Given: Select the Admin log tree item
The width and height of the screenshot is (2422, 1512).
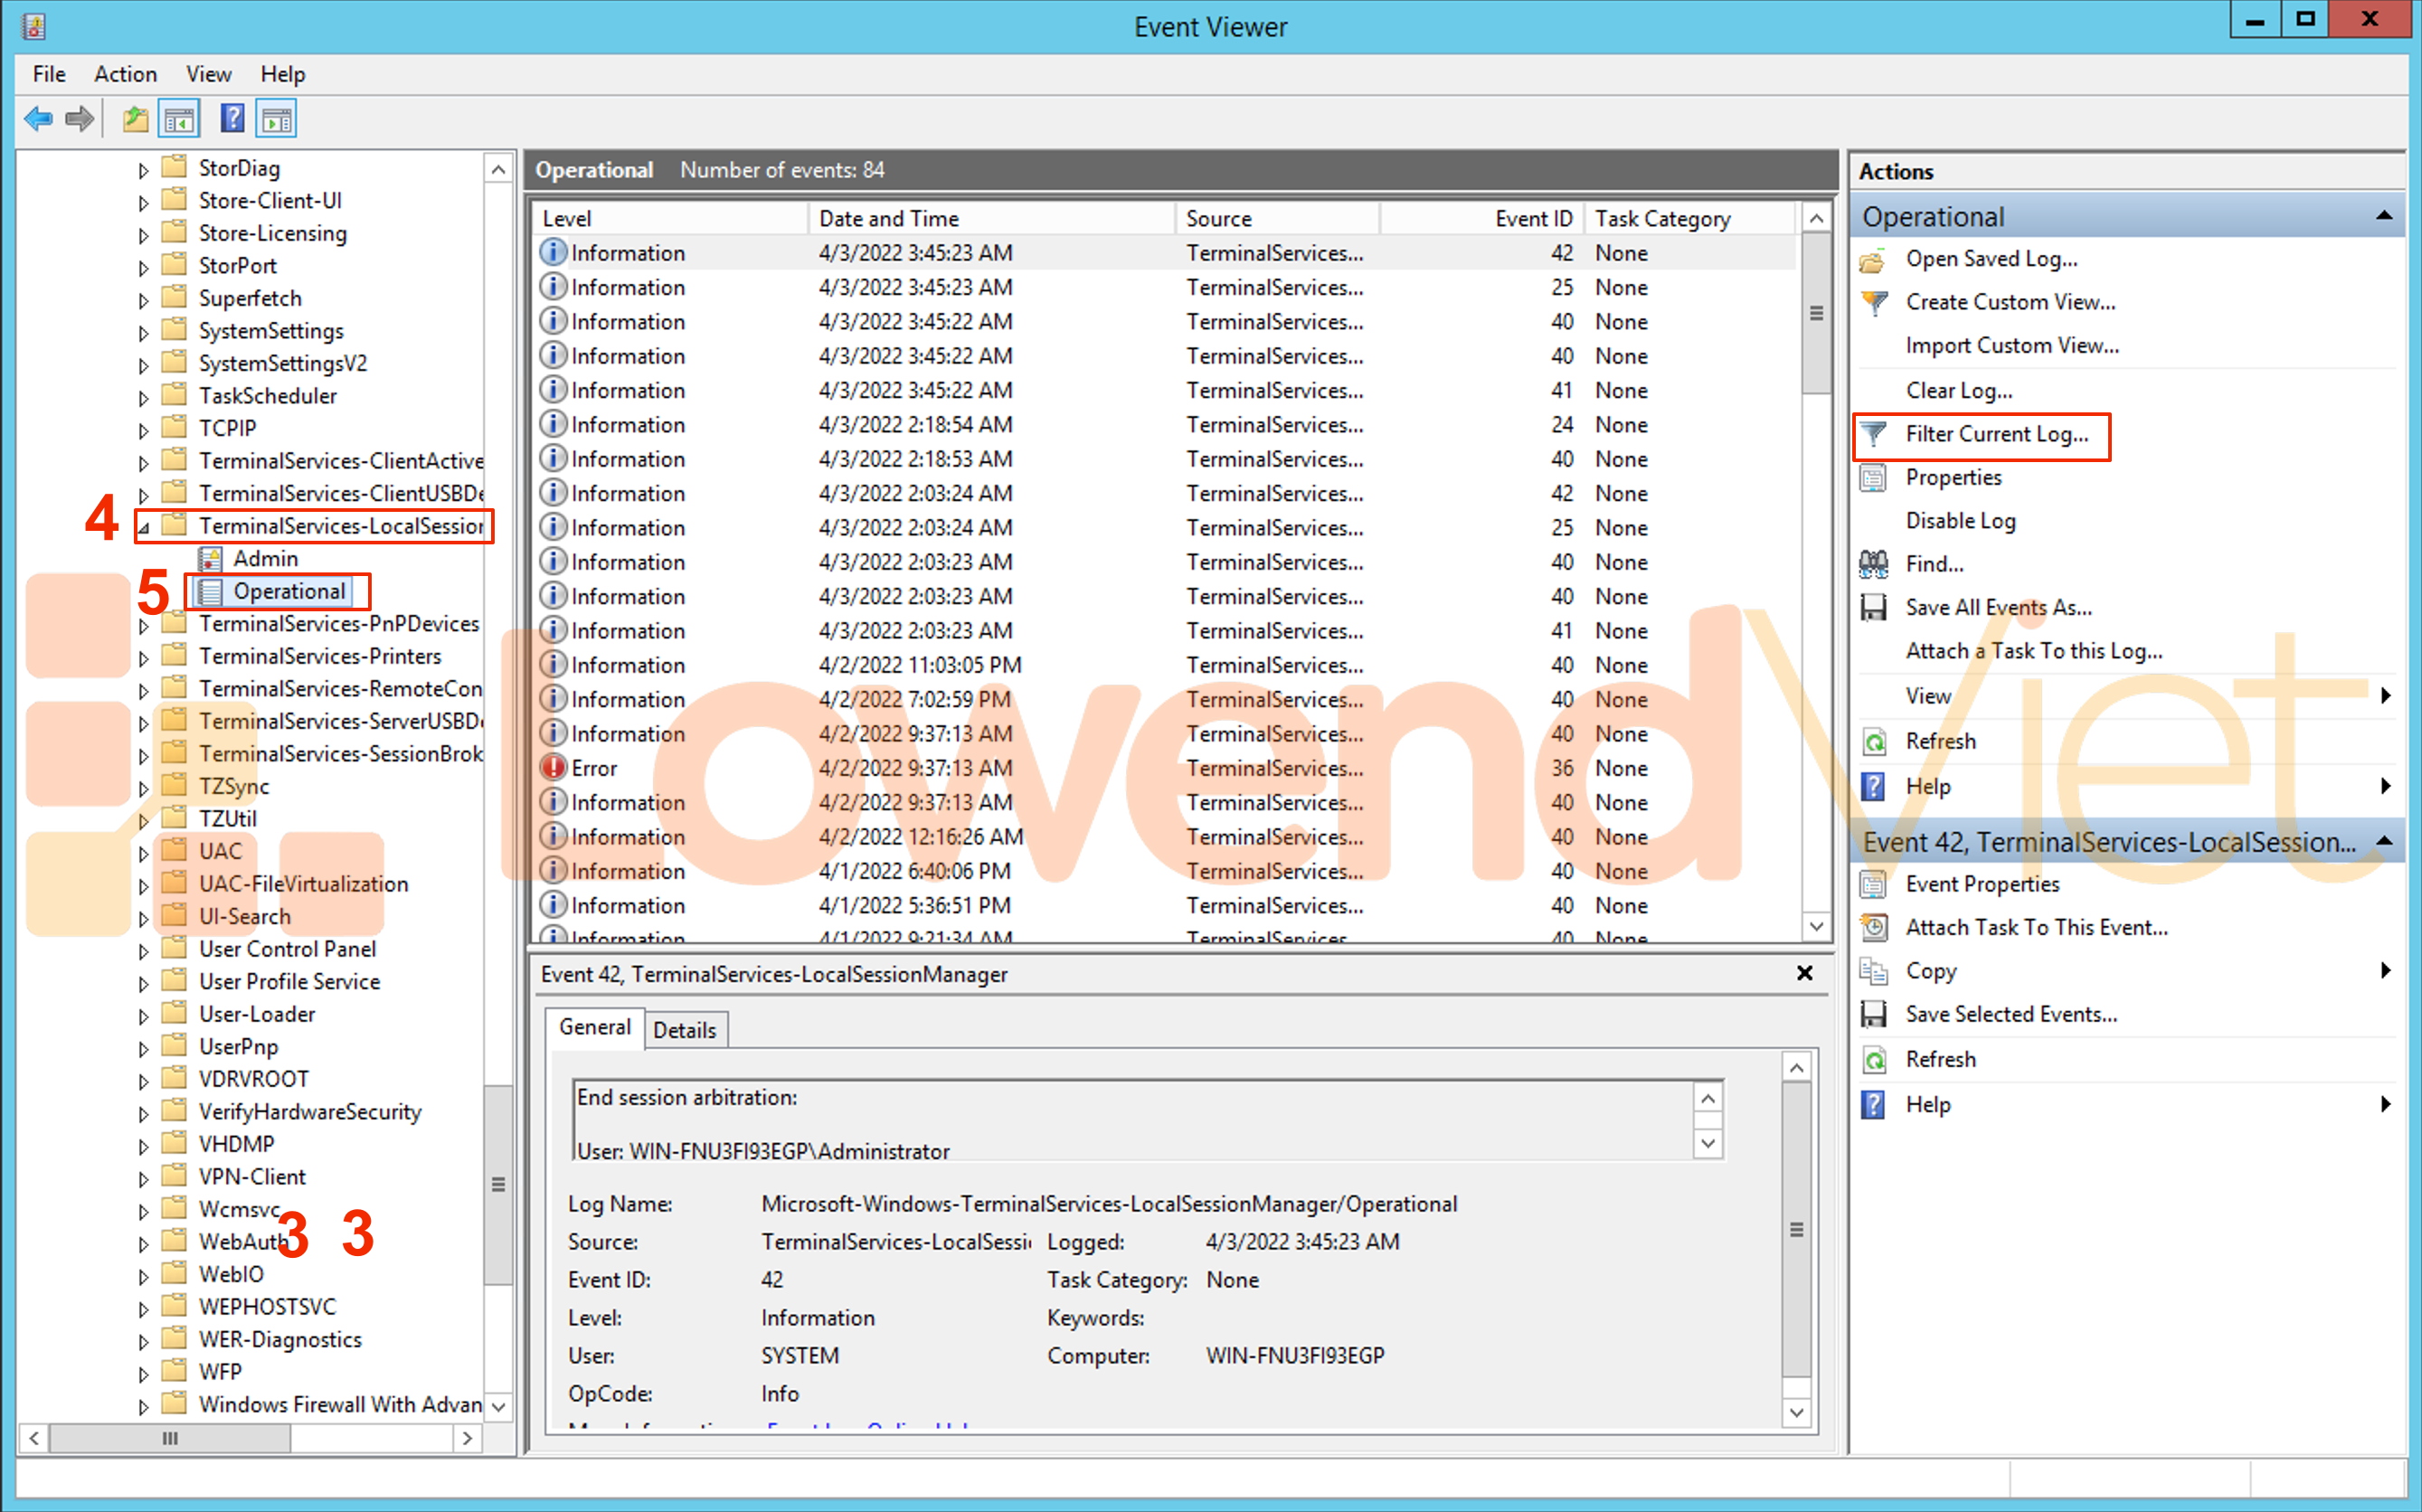Looking at the screenshot, I should 265,559.
